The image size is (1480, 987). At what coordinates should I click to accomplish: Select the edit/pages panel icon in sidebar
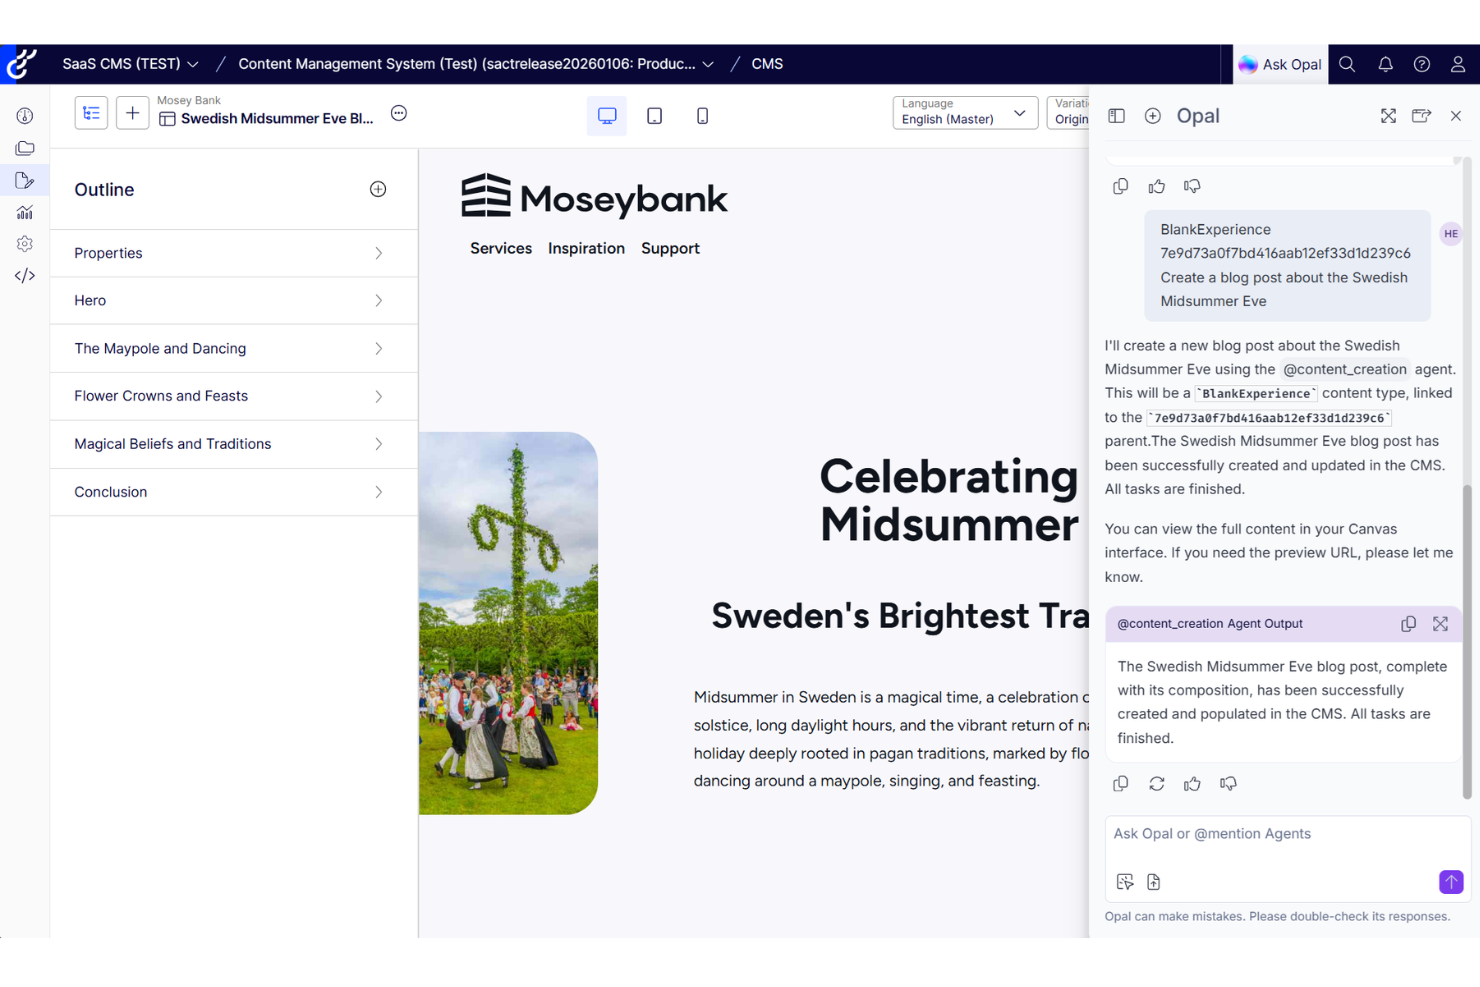pyautogui.click(x=24, y=180)
